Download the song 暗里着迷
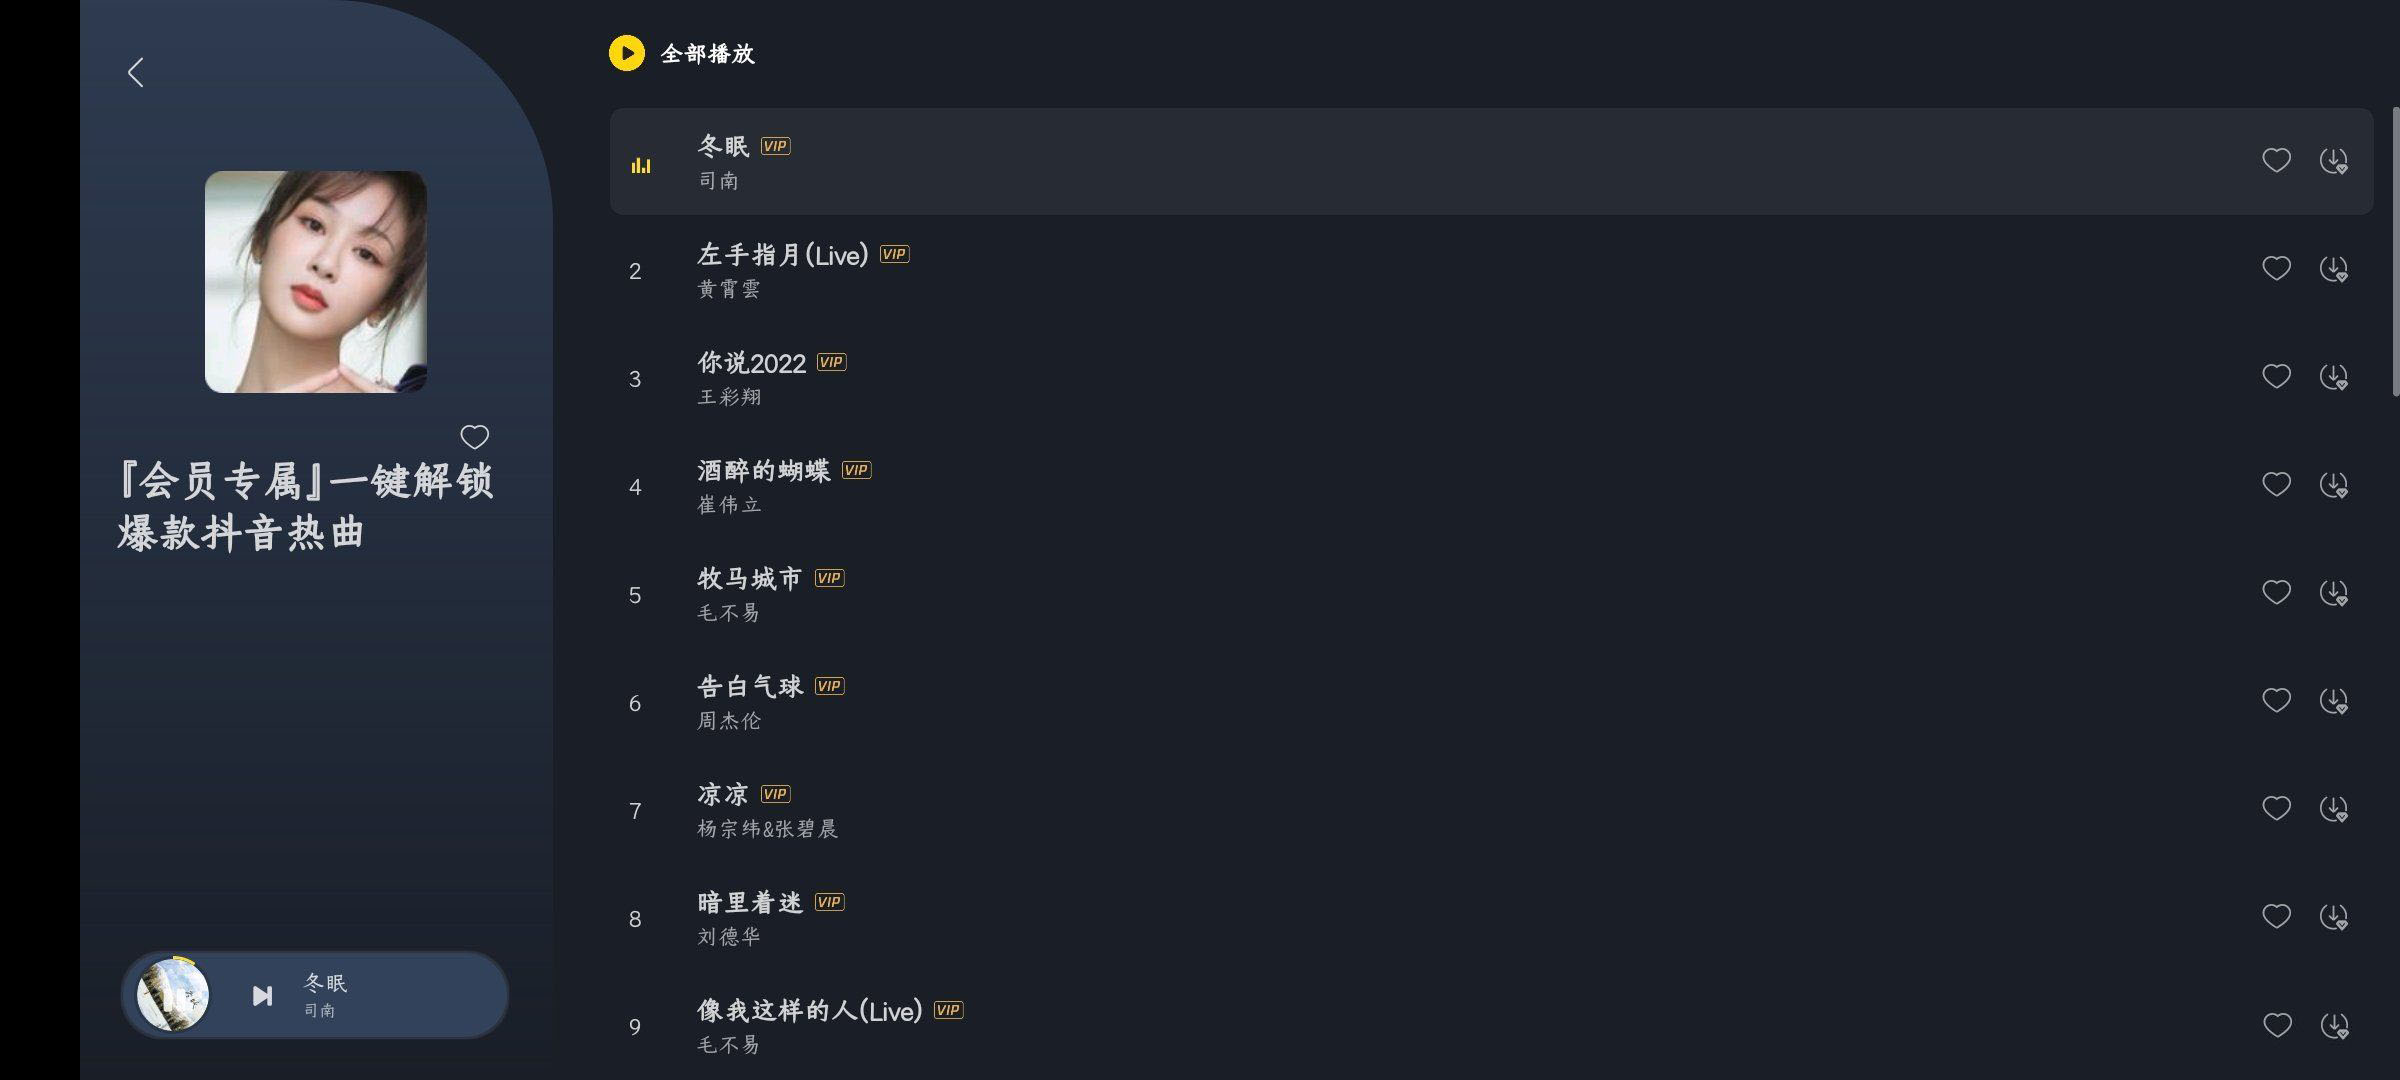The image size is (2400, 1080). (2333, 917)
